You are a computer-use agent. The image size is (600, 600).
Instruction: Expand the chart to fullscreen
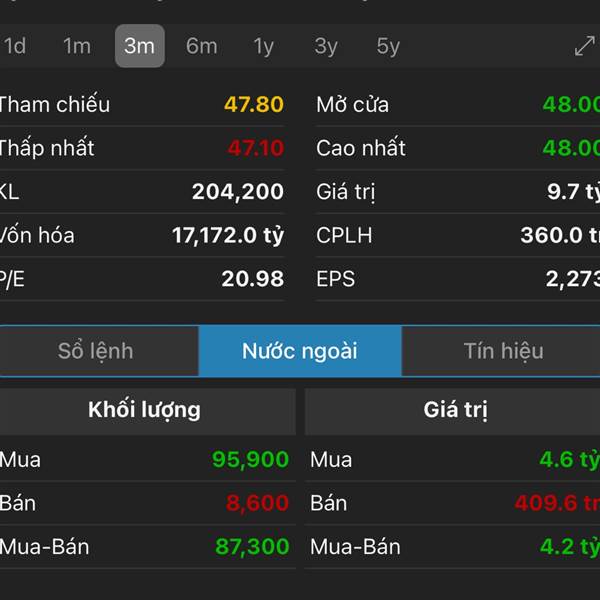584,46
